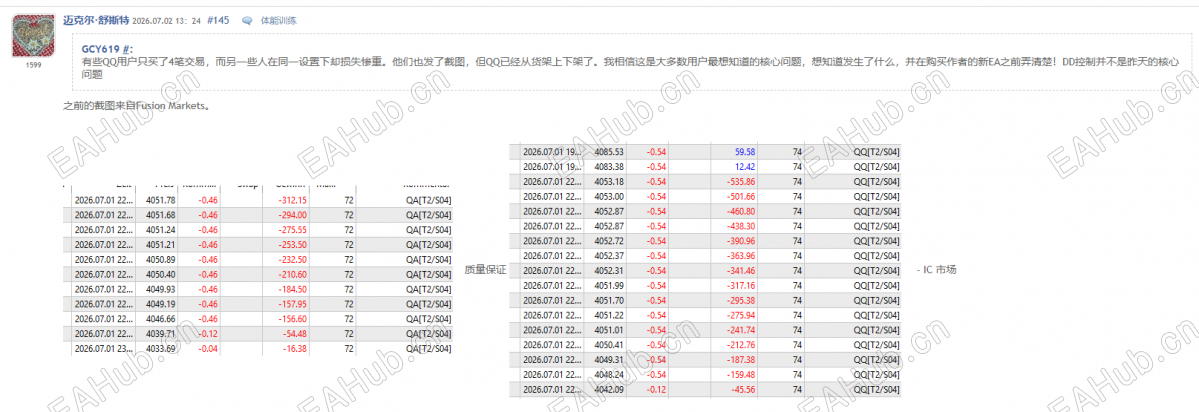The height and width of the screenshot is (412, 1199).
Task: Select loss value -294.00
Action: [291, 215]
